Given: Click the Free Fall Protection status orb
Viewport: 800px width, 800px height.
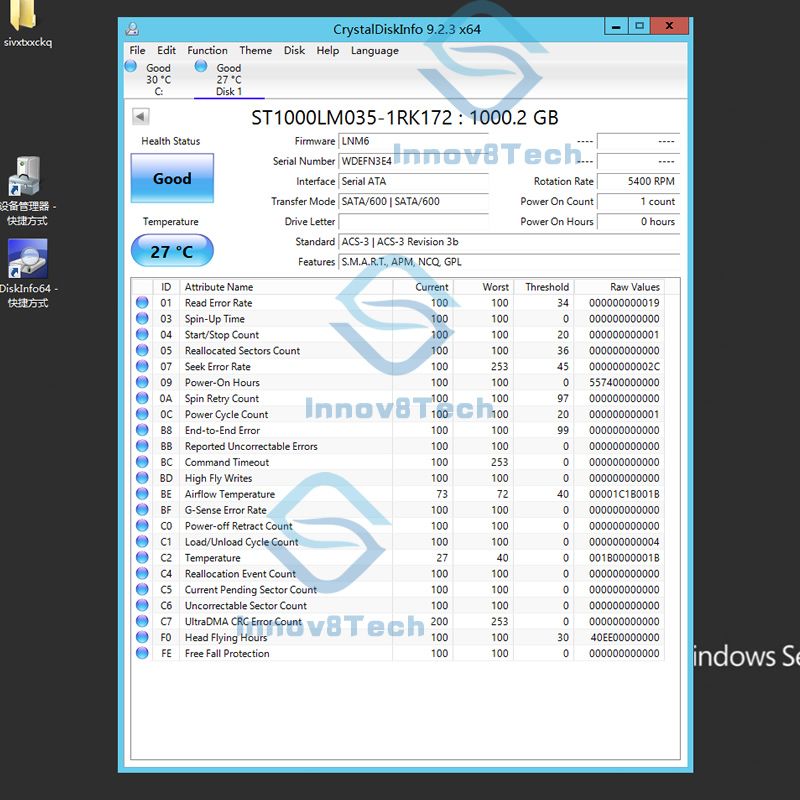Looking at the screenshot, I should pyautogui.click(x=142, y=654).
